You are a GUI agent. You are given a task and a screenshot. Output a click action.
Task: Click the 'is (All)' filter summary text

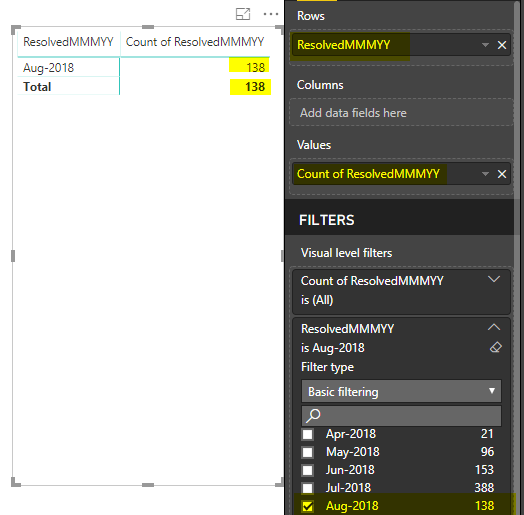point(317,300)
